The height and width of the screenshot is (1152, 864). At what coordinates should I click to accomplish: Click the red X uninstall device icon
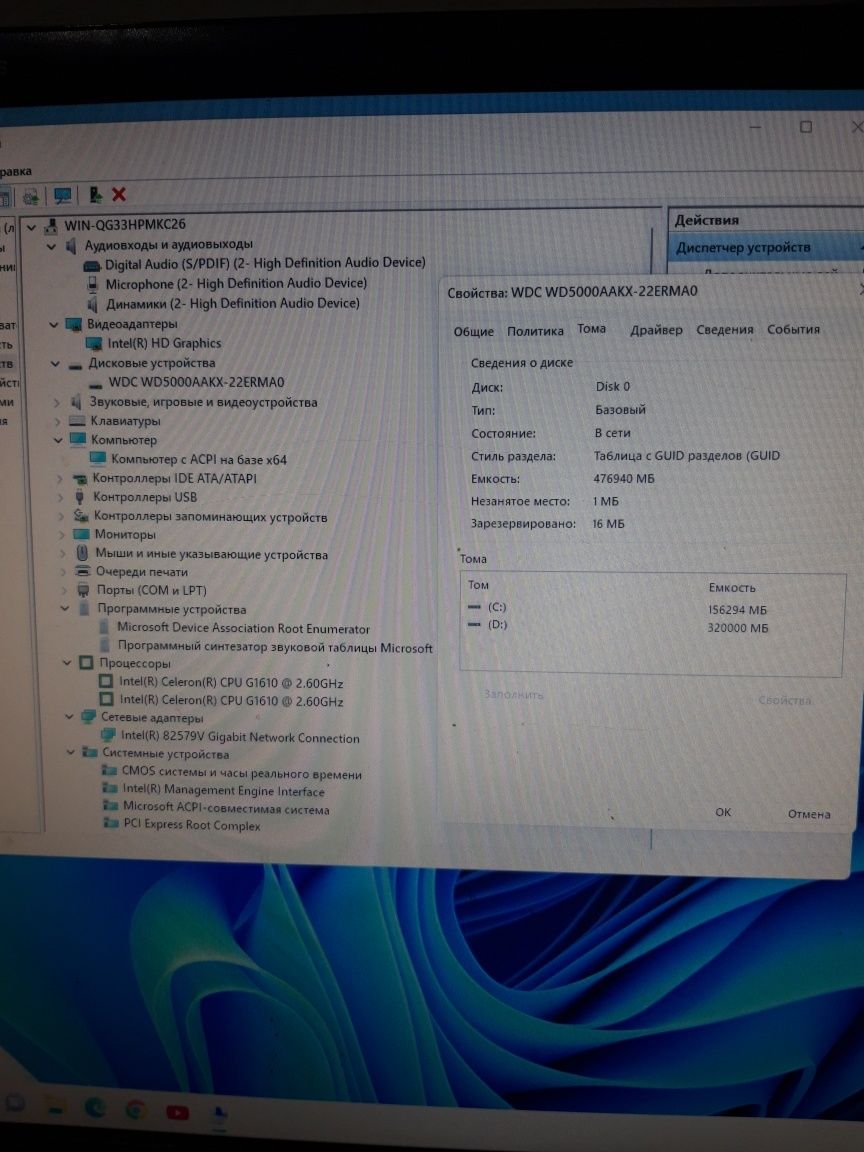point(119,194)
